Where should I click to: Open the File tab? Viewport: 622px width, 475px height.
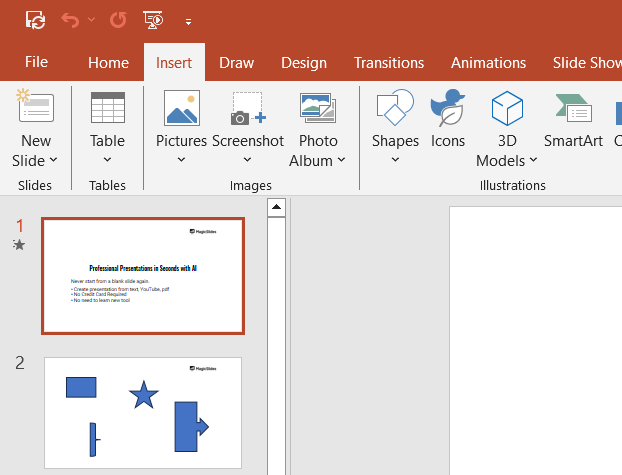[36, 62]
